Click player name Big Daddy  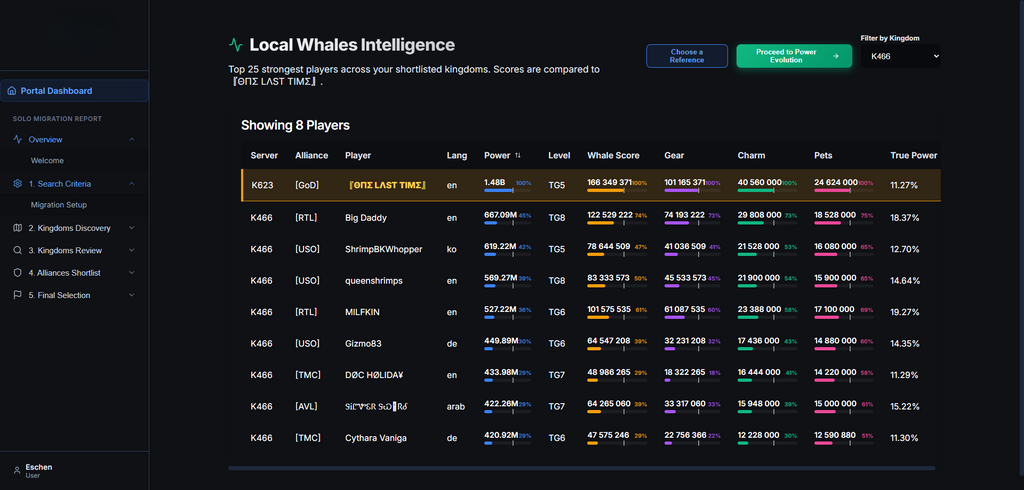tap(366, 218)
